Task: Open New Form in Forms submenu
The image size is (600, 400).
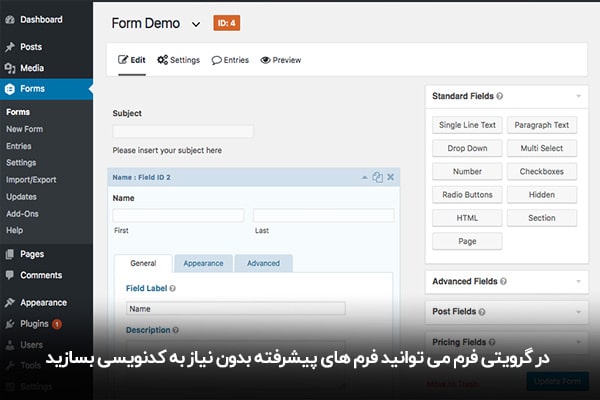Action: tap(24, 129)
